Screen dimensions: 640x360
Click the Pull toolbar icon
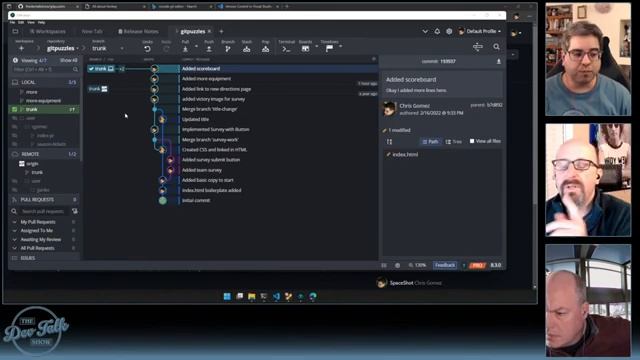(x=185, y=49)
